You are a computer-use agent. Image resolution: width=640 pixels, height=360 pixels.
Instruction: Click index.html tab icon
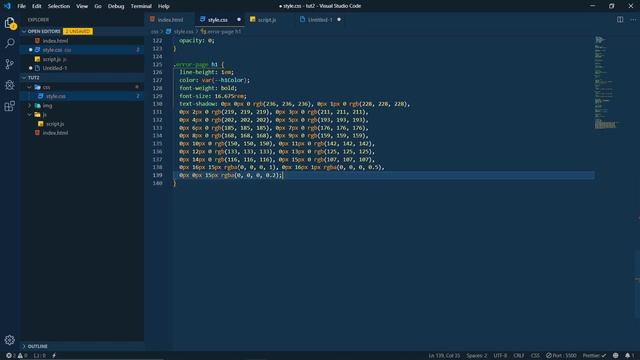pos(152,20)
